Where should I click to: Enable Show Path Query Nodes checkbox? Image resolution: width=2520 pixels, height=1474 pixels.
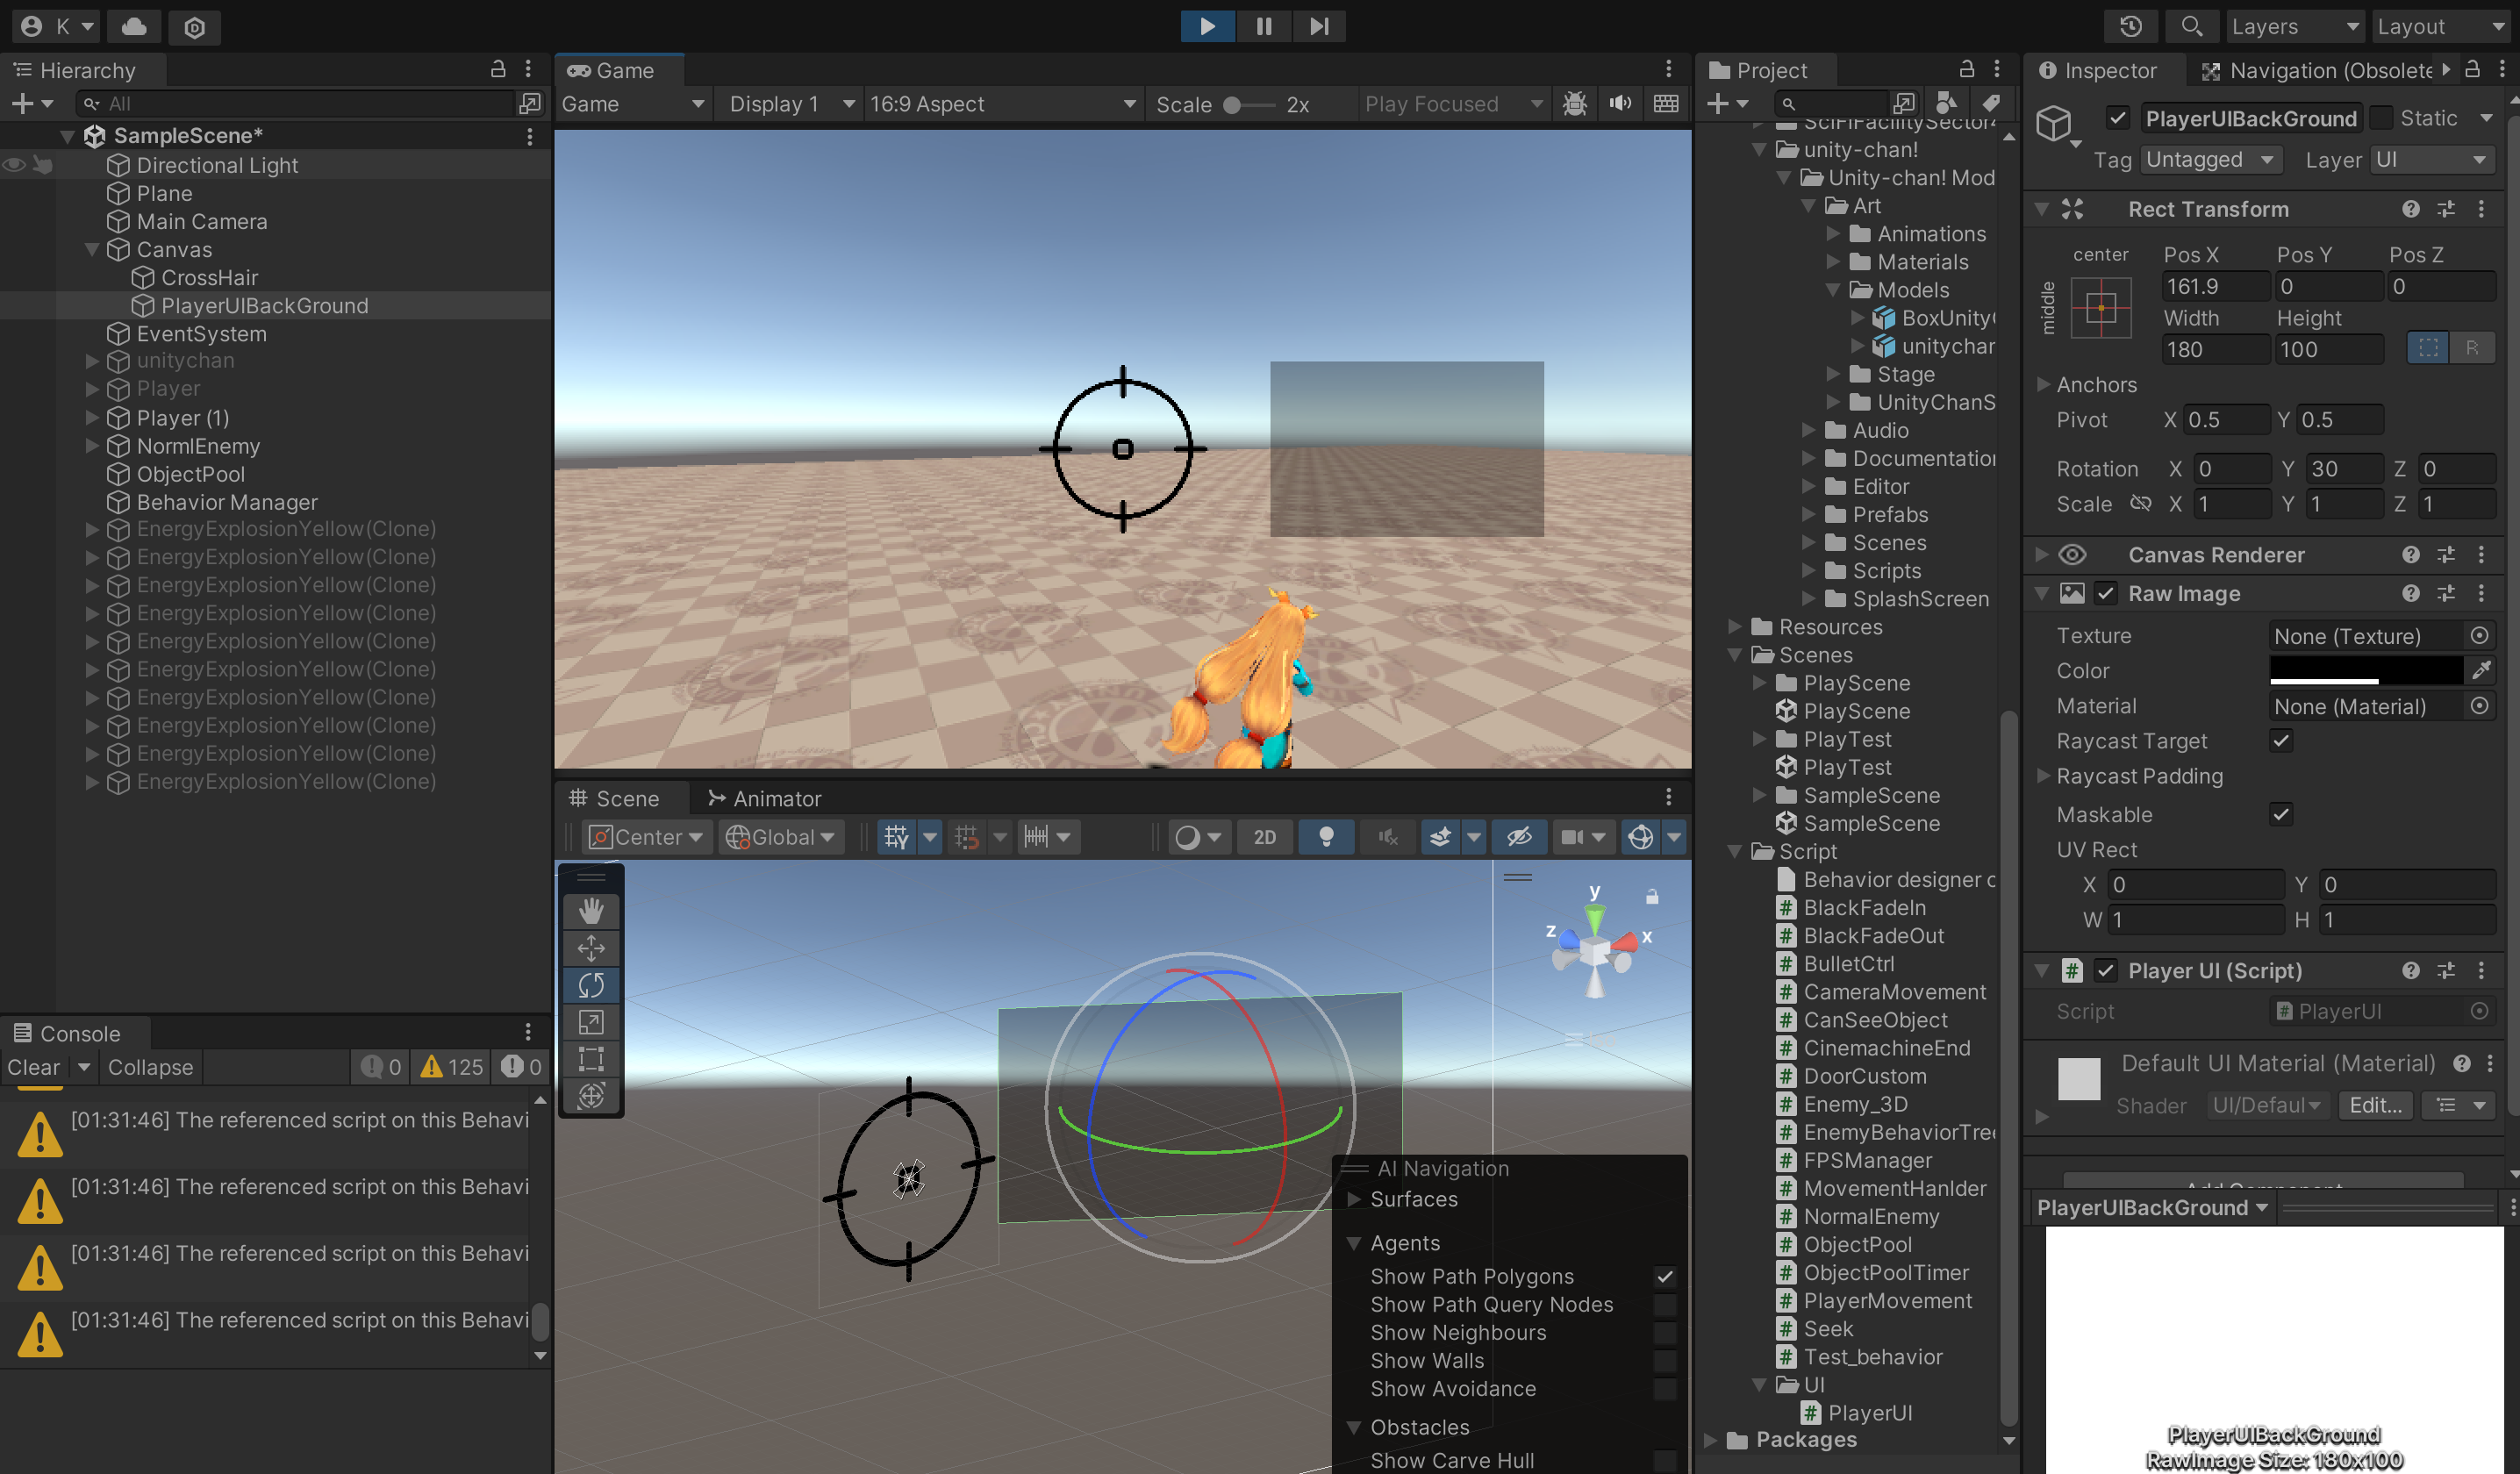(x=1665, y=1305)
